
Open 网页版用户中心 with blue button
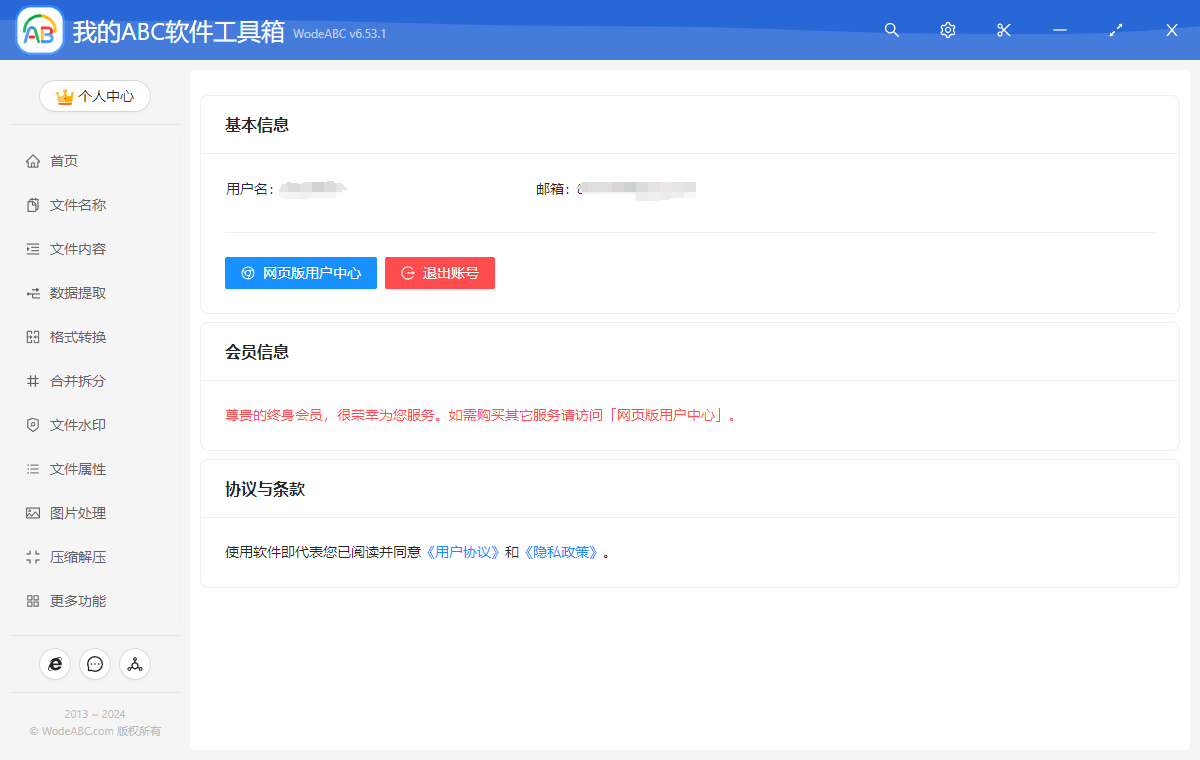[x=300, y=272]
